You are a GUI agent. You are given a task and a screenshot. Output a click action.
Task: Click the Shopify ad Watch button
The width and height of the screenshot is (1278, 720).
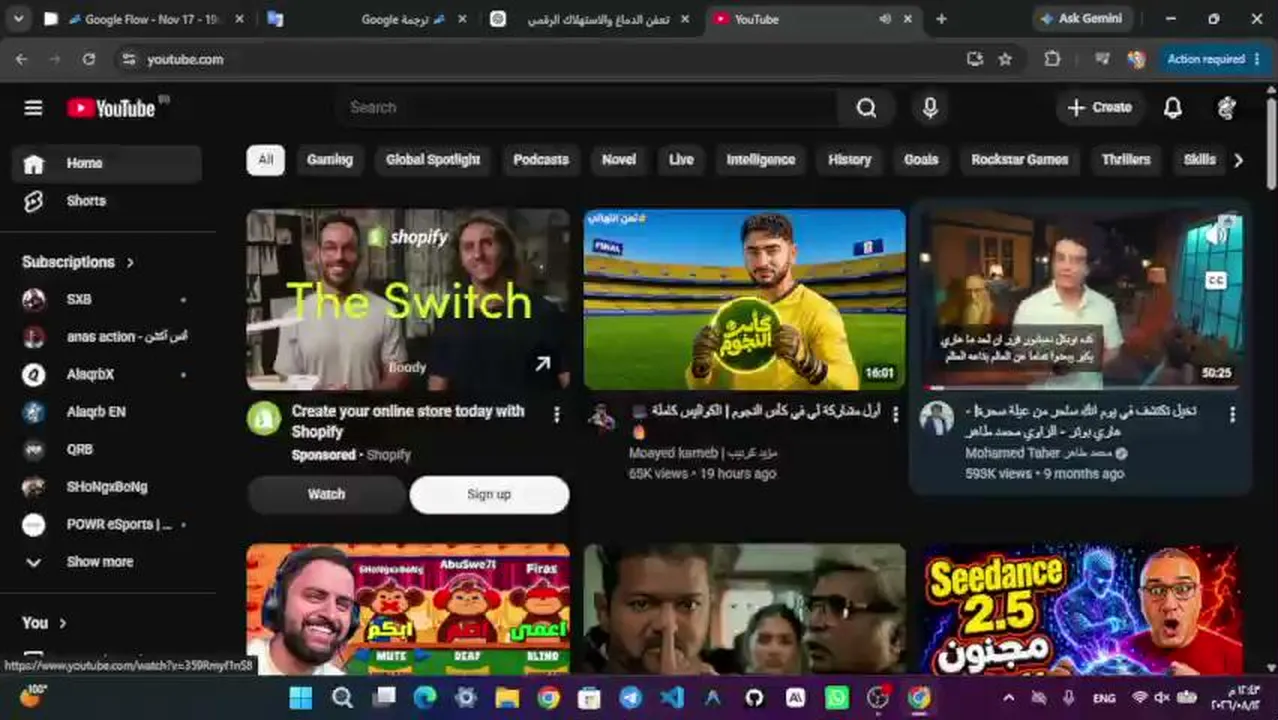click(x=326, y=494)
